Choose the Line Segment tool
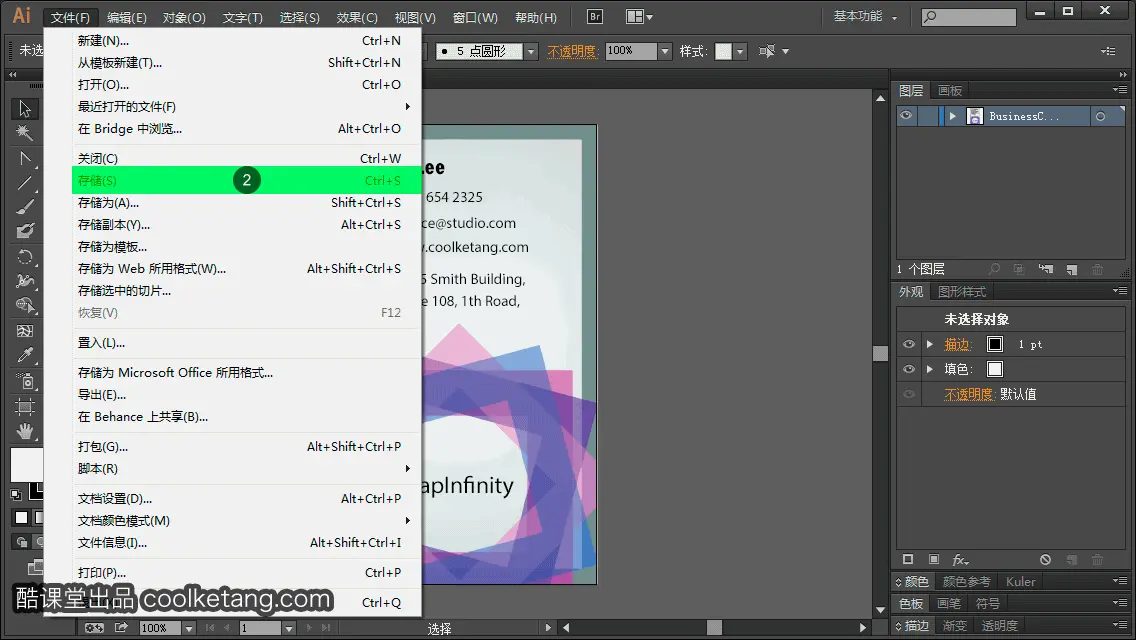This screenshot has width=1136, height=640. coord(25,183)
